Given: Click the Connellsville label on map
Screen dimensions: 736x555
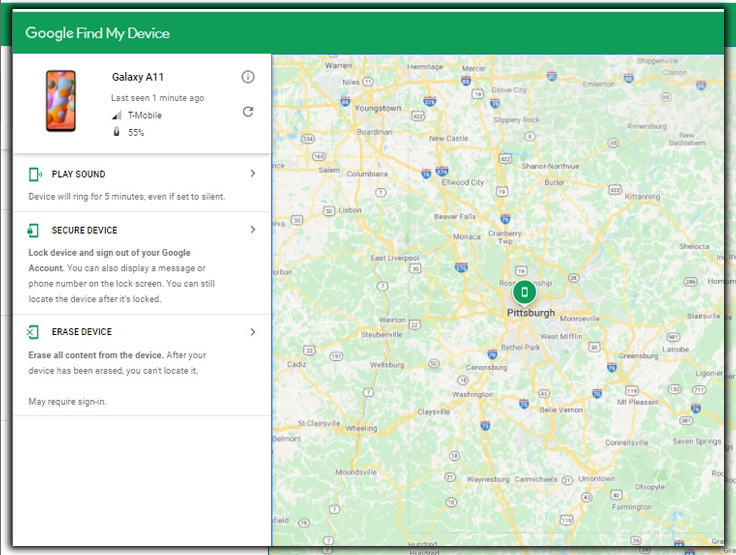Looking at the screenshot, I should [627, 442].
